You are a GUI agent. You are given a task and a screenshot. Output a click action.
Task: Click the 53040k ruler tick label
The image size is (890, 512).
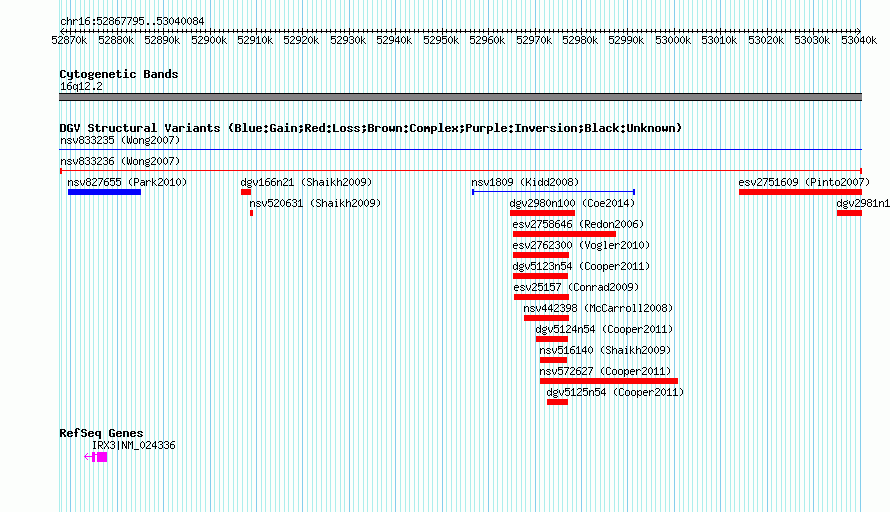[859, 40]
